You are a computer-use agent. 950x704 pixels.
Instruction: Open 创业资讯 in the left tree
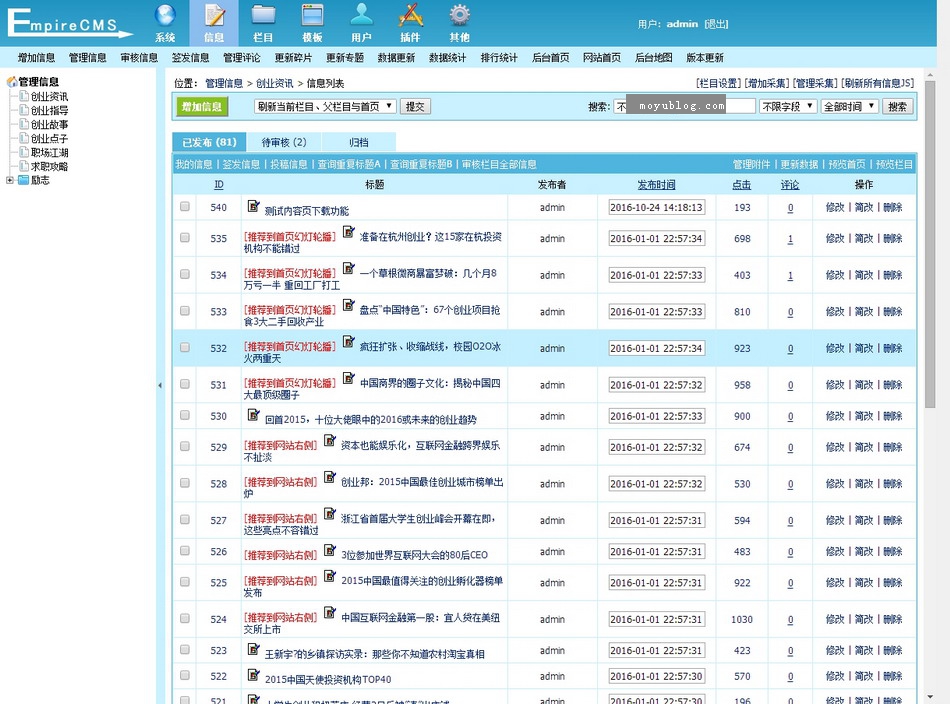pyautogui.click(x=50, y=96)
